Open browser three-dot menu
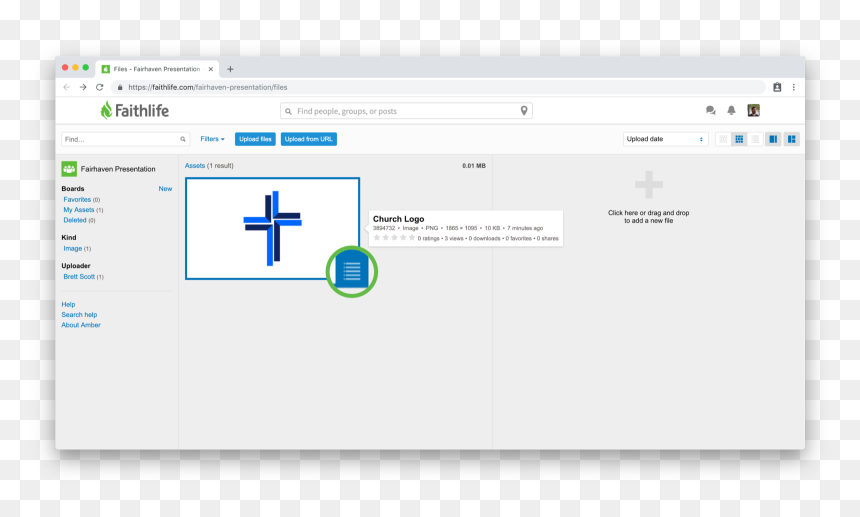The image size is (860, 517). click(x=794, y=87)
